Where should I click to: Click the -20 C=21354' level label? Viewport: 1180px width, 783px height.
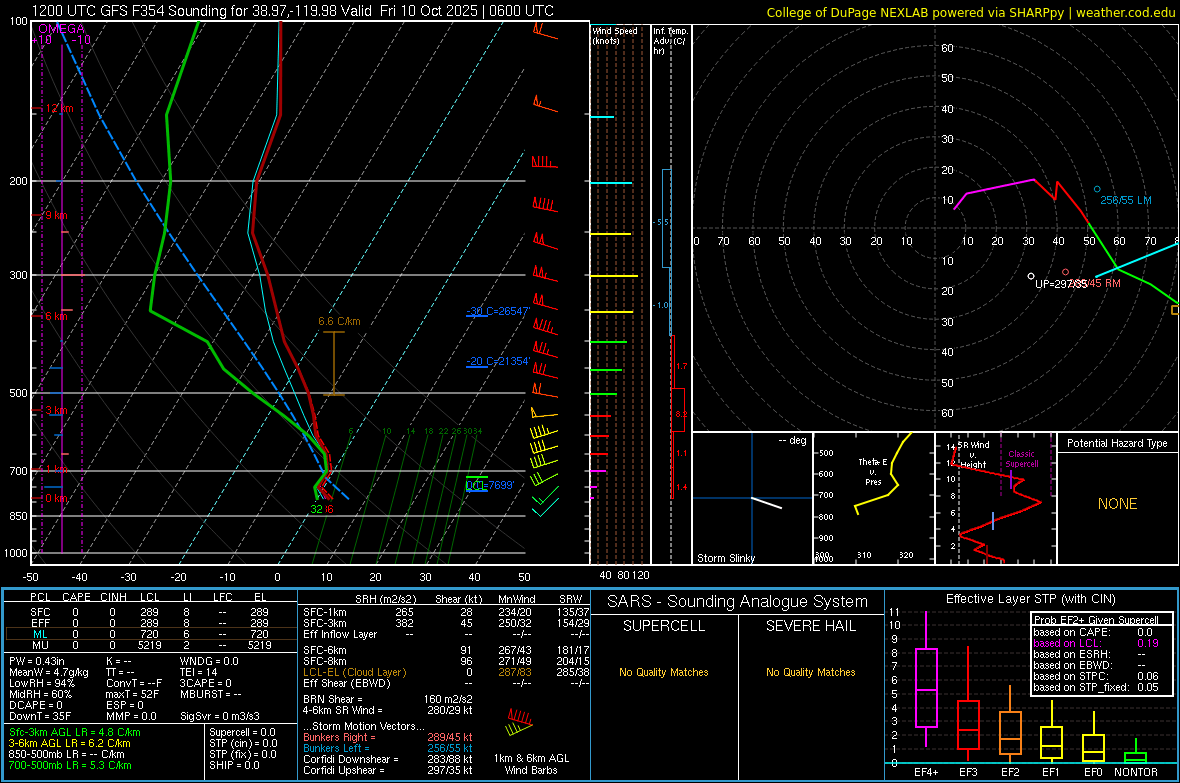(497, 361)
